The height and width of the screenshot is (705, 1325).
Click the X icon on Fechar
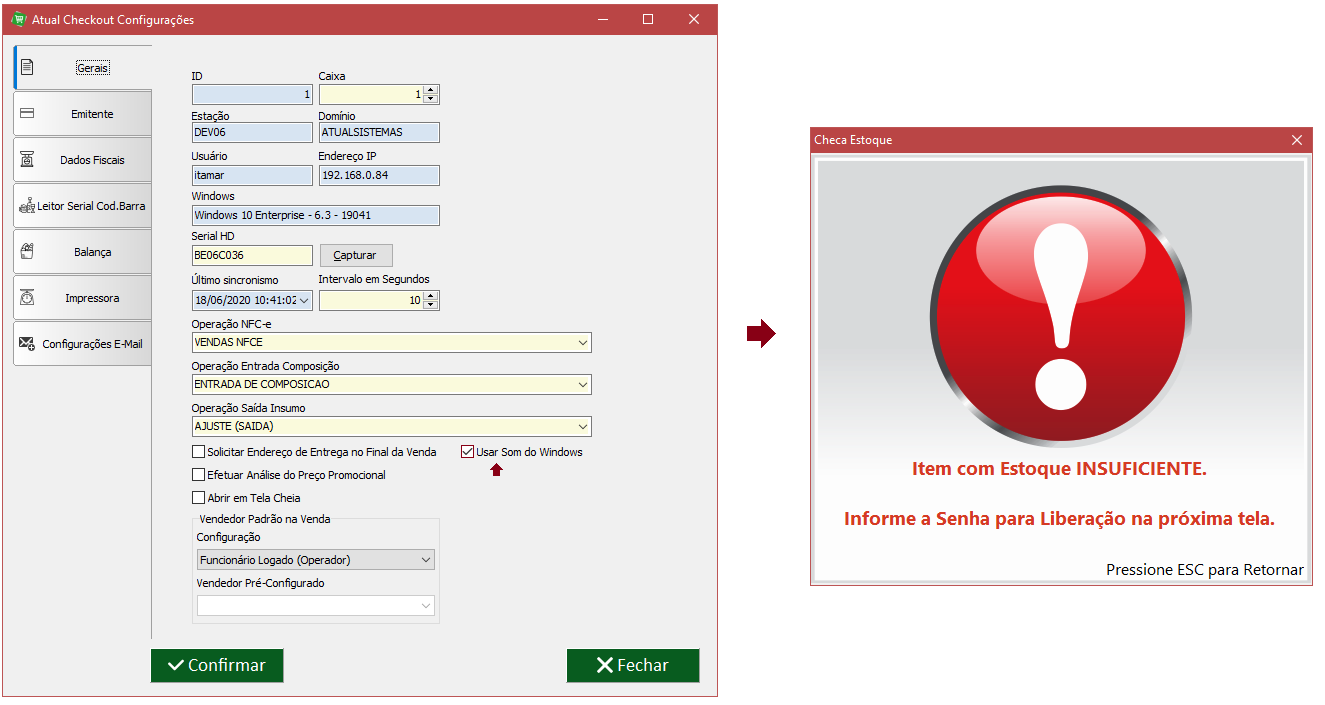tap(604, 666)
